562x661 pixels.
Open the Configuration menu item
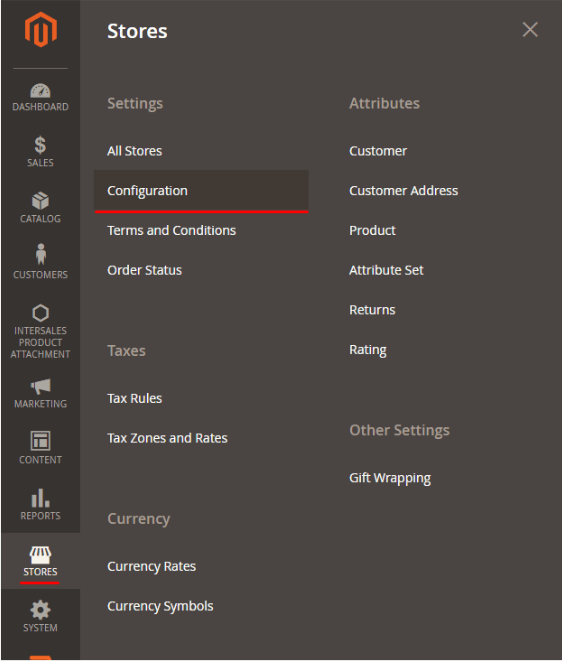pyautogui.click(x=201, y=191)
